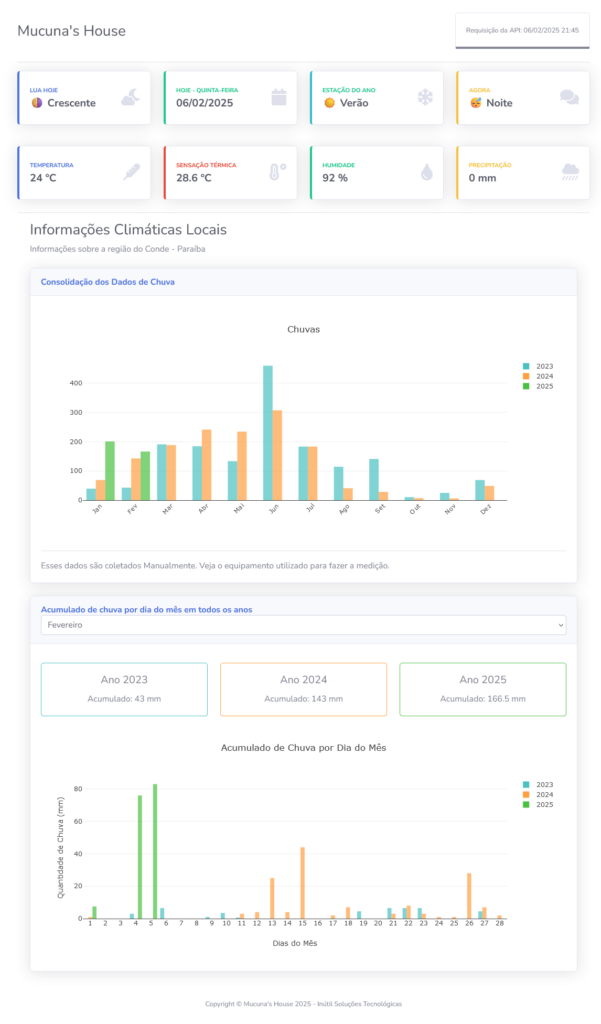
Task: Click the moon cloud icon in Lua Hoje card
Action: tap(131, 97)
